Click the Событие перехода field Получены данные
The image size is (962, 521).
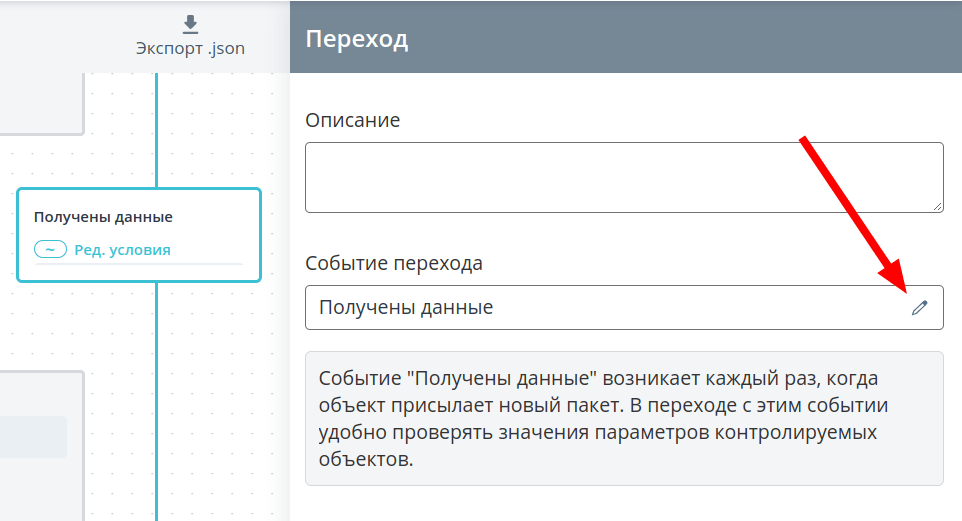624,307
